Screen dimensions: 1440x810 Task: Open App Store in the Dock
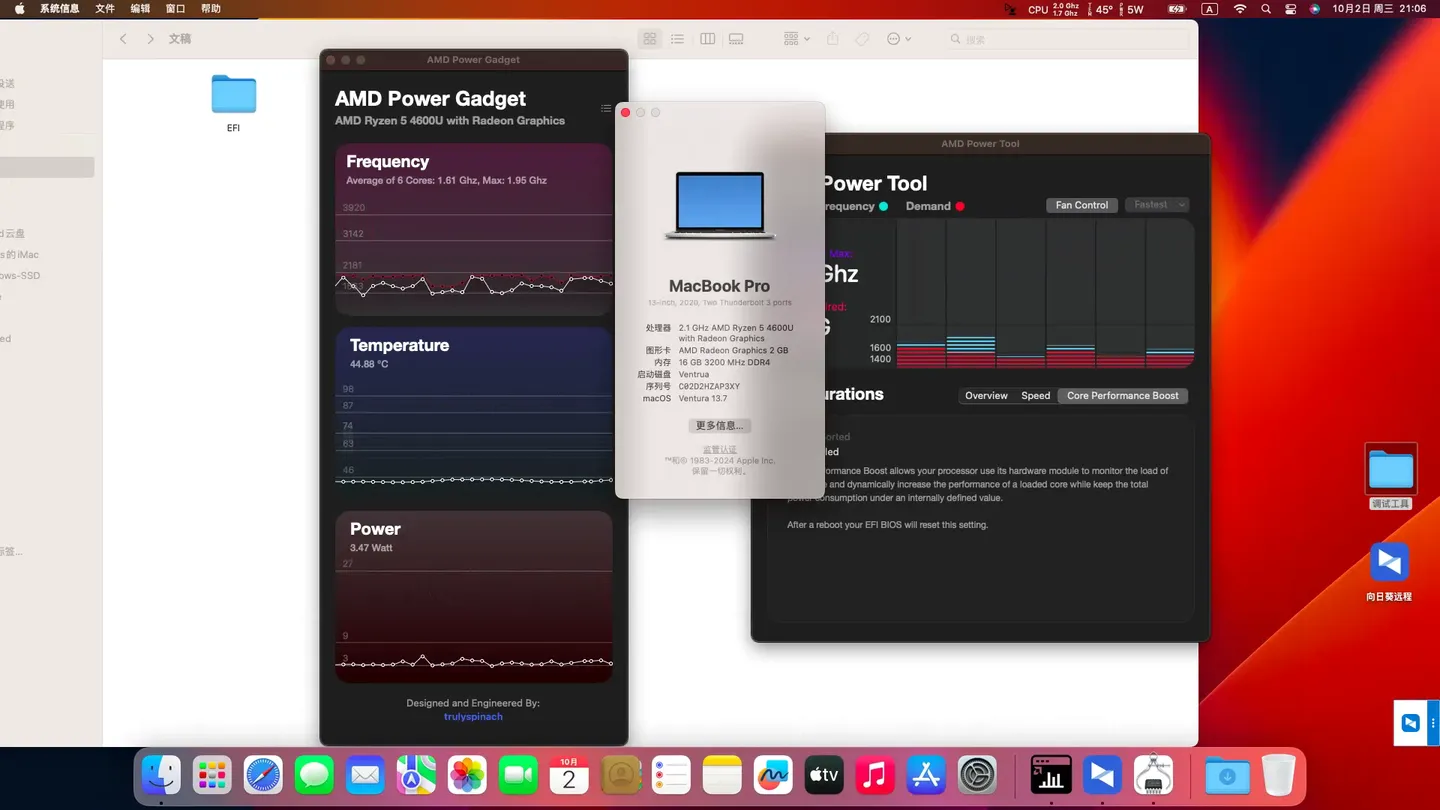[926, 775]
